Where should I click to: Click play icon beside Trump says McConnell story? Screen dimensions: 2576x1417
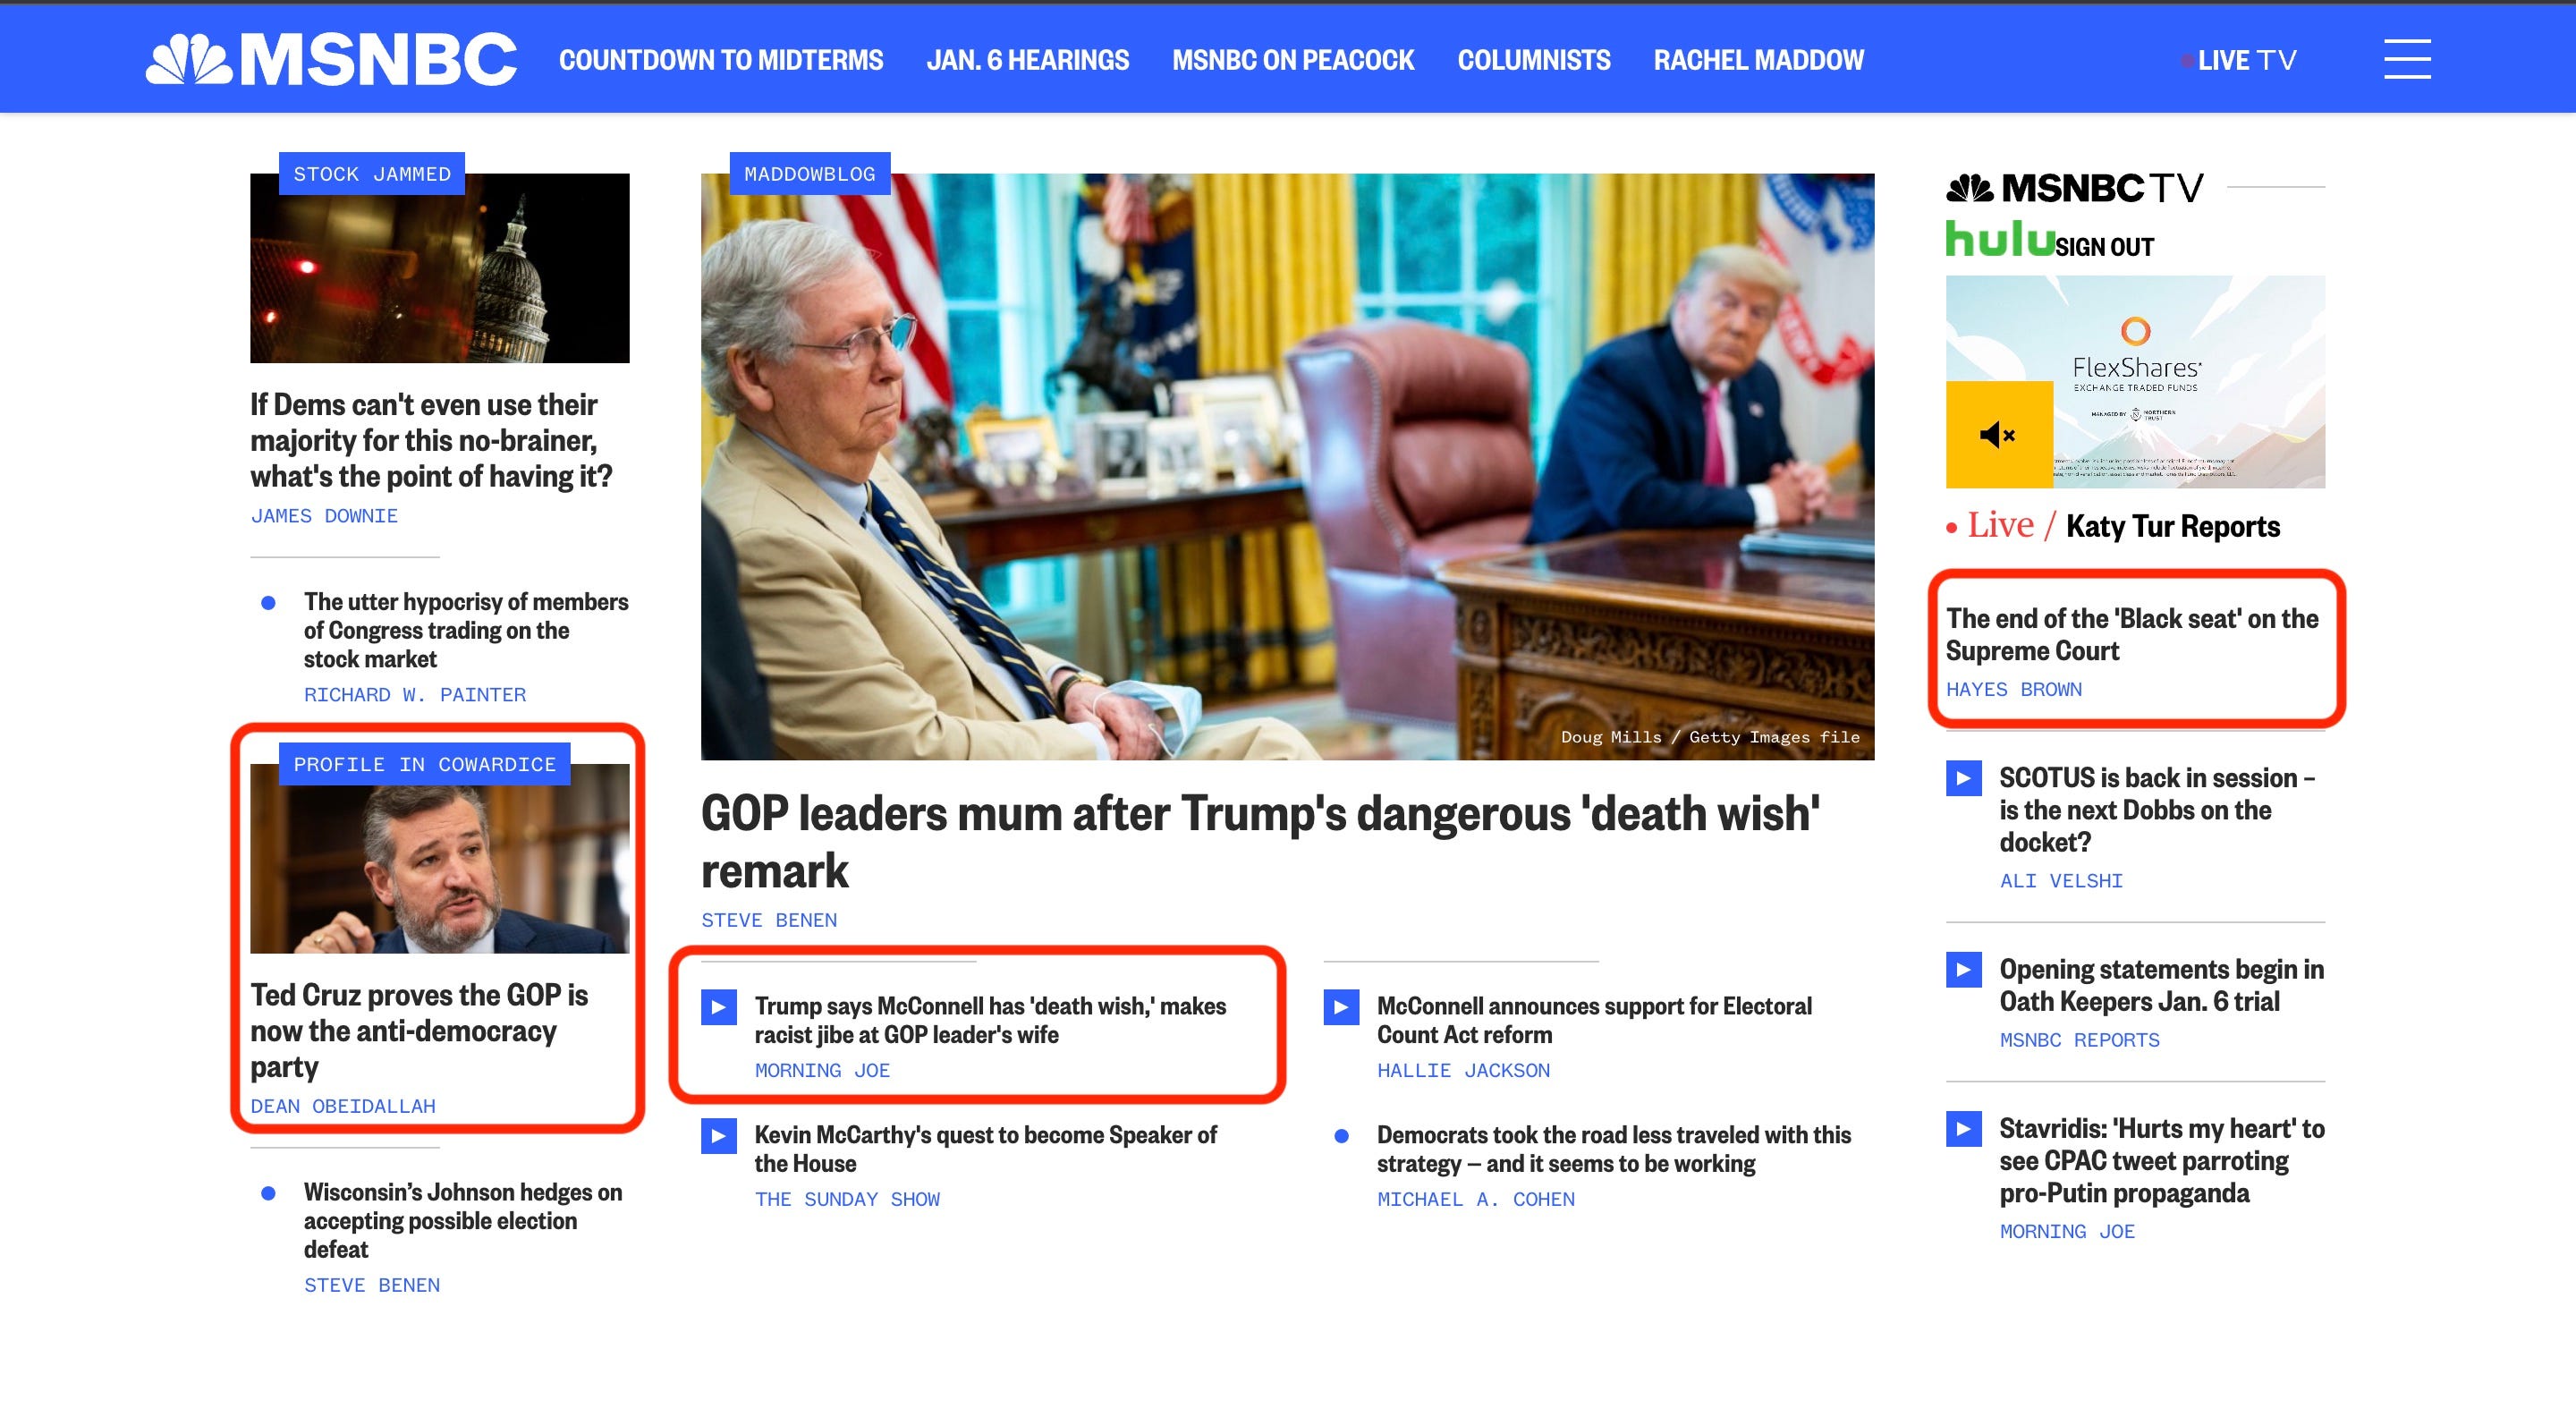click(719, 1007)
